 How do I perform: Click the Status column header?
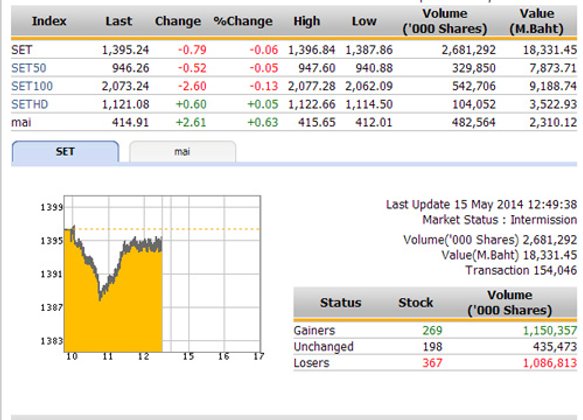341,303
